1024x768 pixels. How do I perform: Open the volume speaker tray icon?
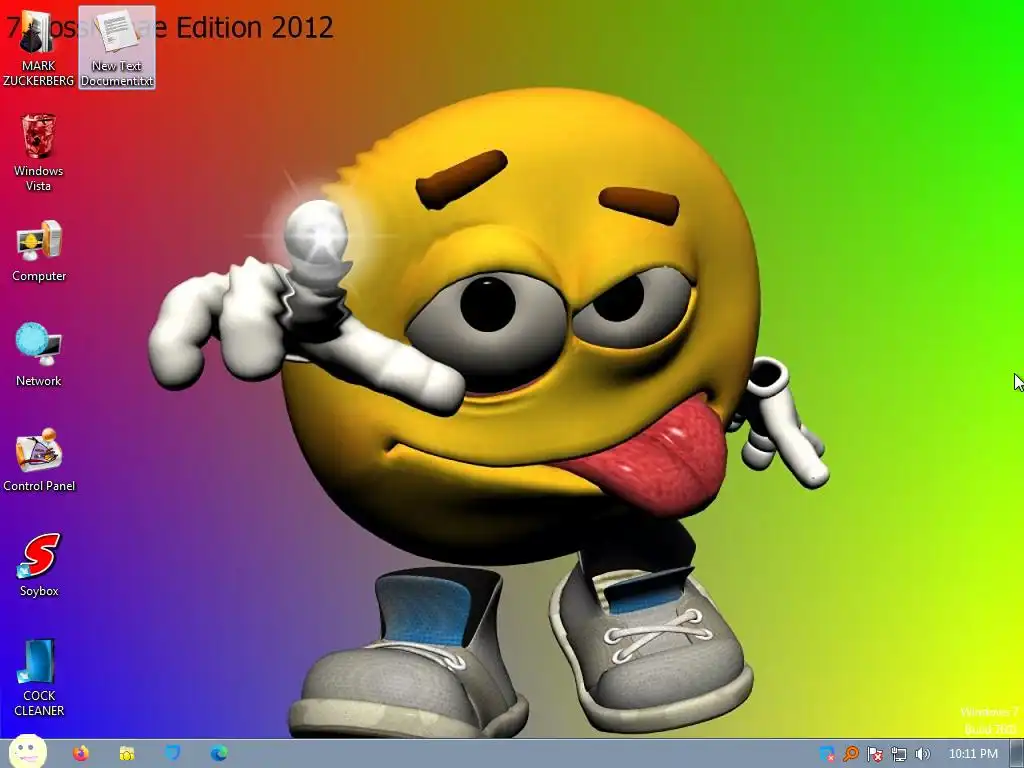point(922,754)
